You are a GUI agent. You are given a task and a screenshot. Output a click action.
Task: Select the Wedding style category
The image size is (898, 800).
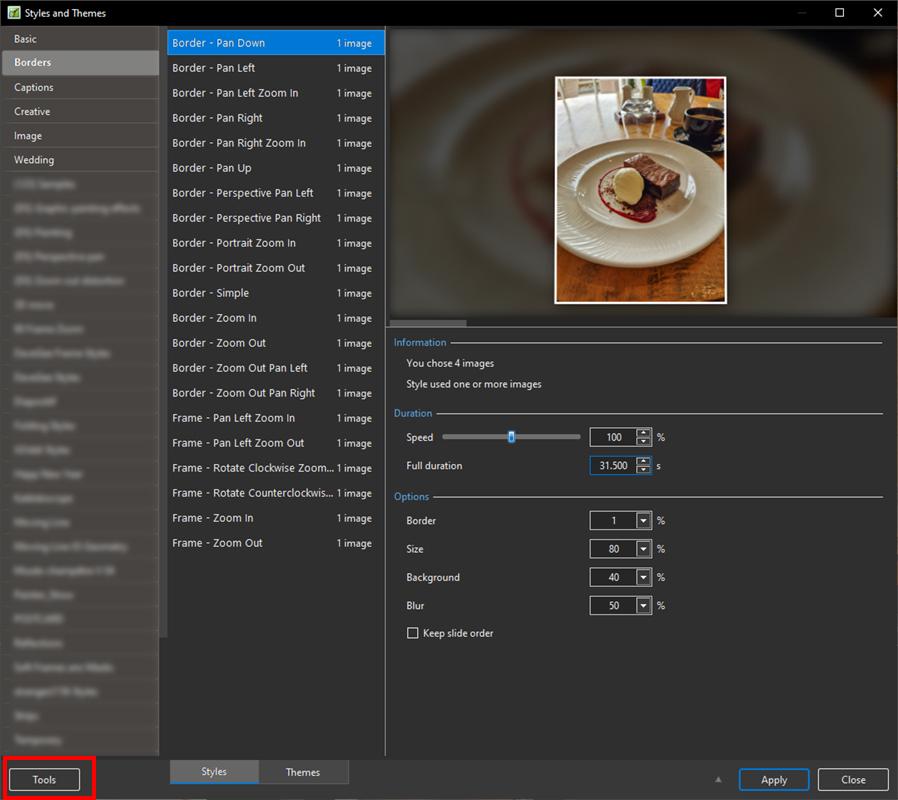(34, 160)
